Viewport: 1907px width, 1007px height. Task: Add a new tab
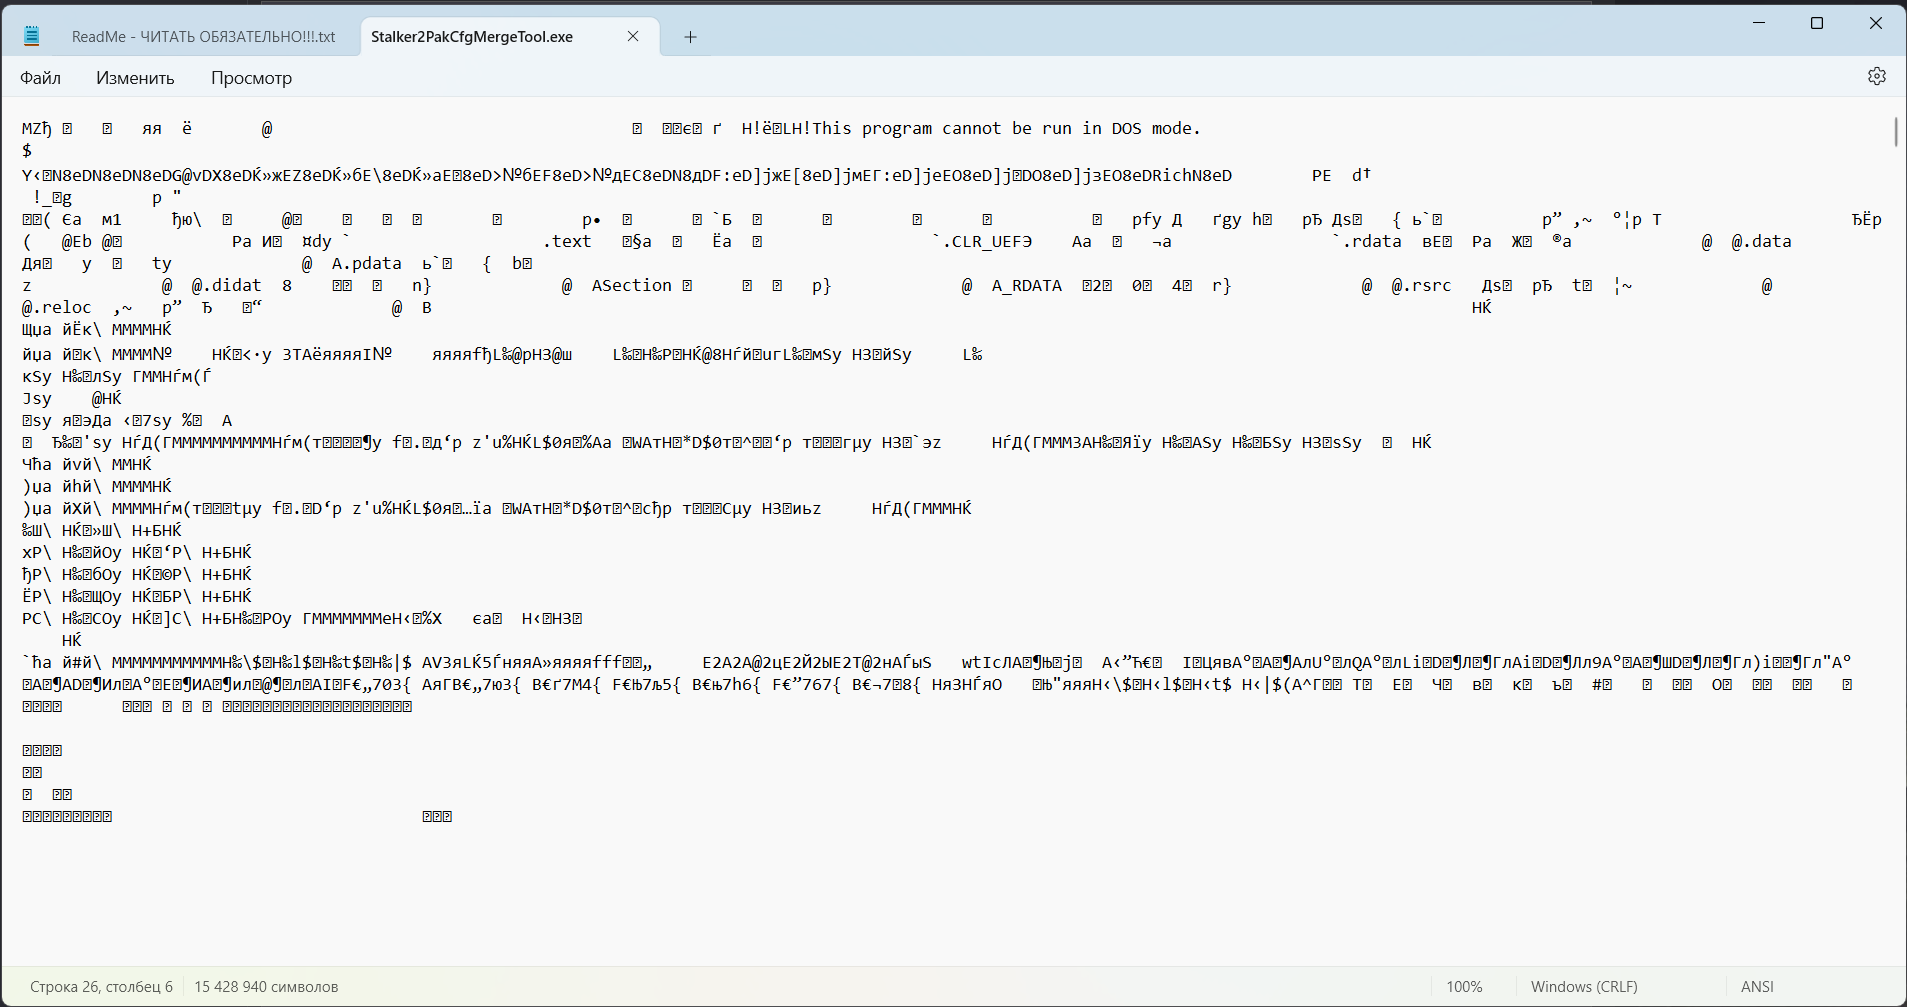tap(690, 37)
